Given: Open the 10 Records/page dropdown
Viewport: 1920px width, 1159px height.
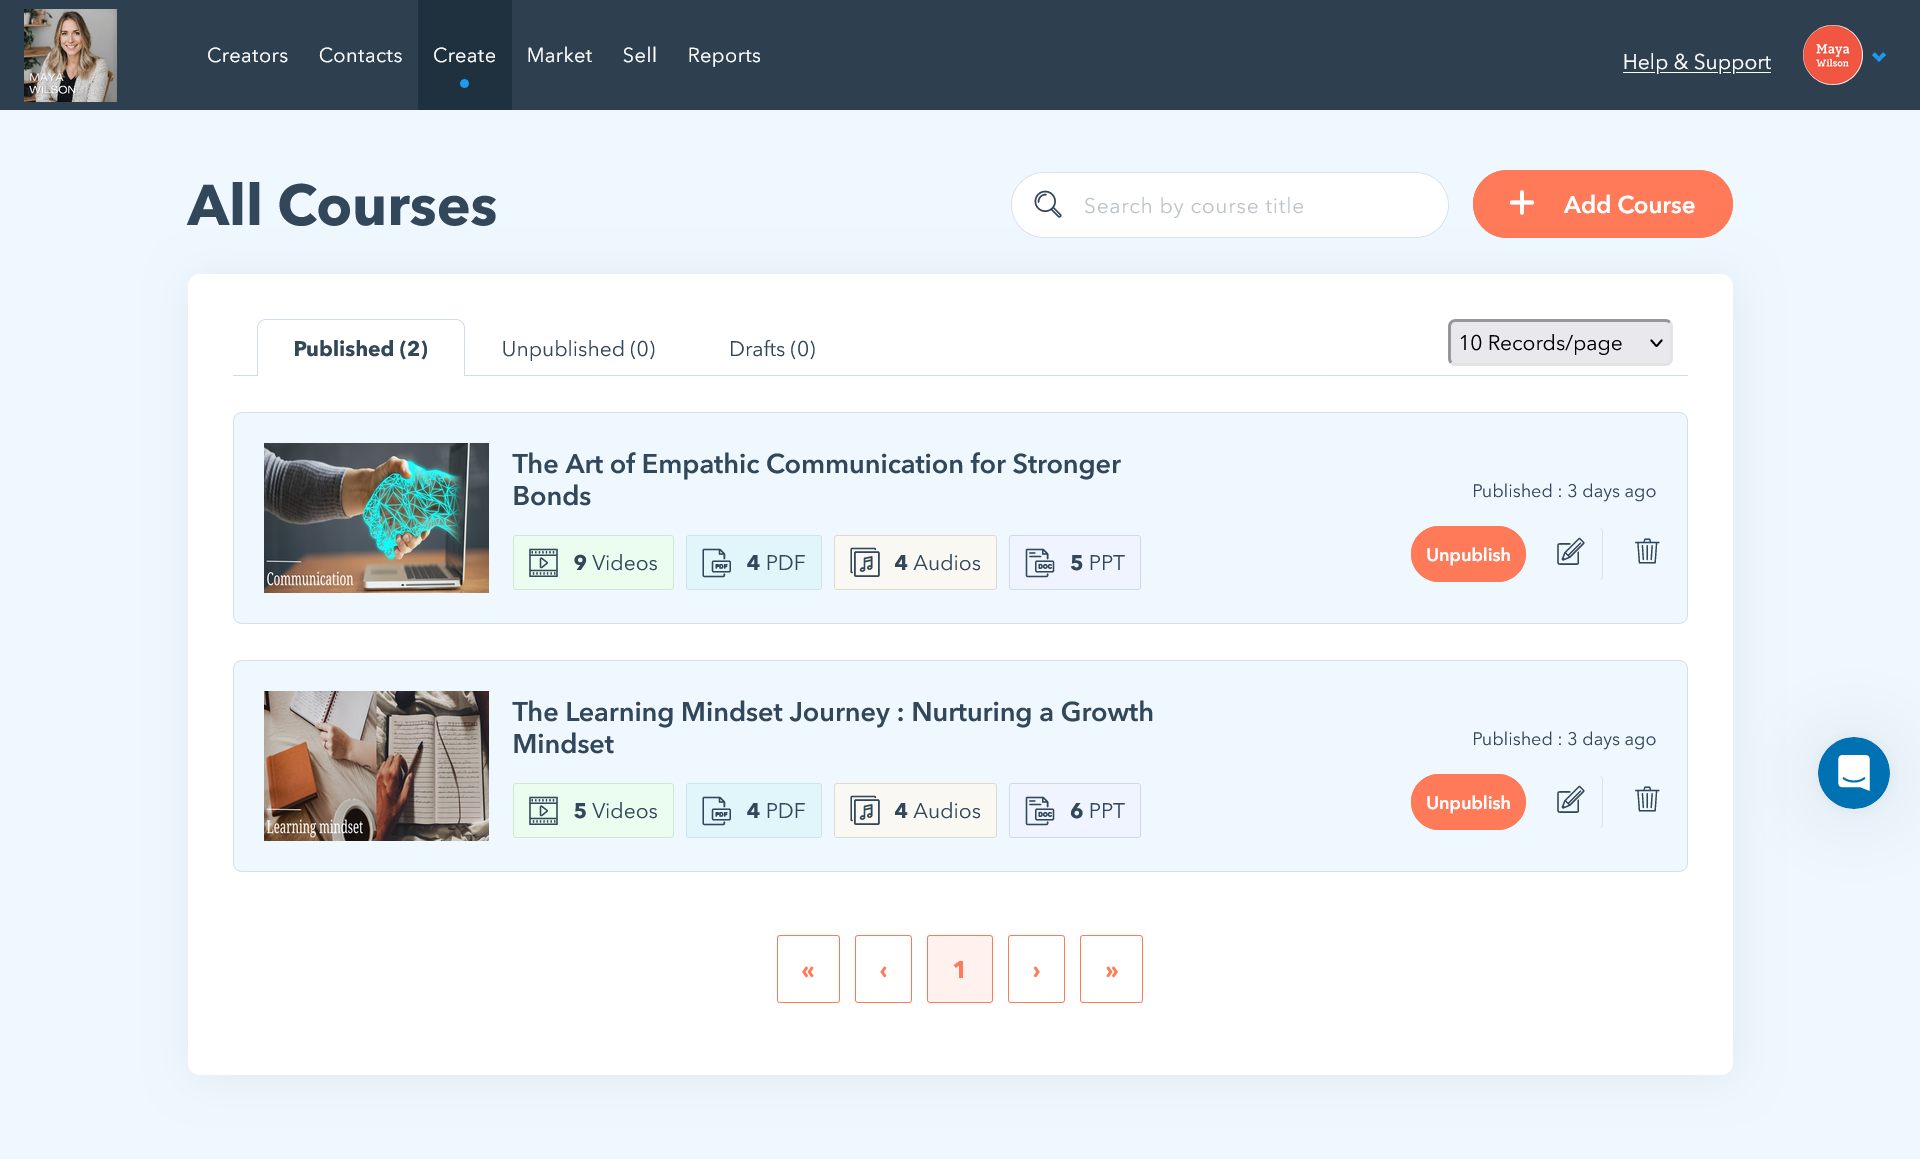Looking at the screenshot, I should [1559, 343].
